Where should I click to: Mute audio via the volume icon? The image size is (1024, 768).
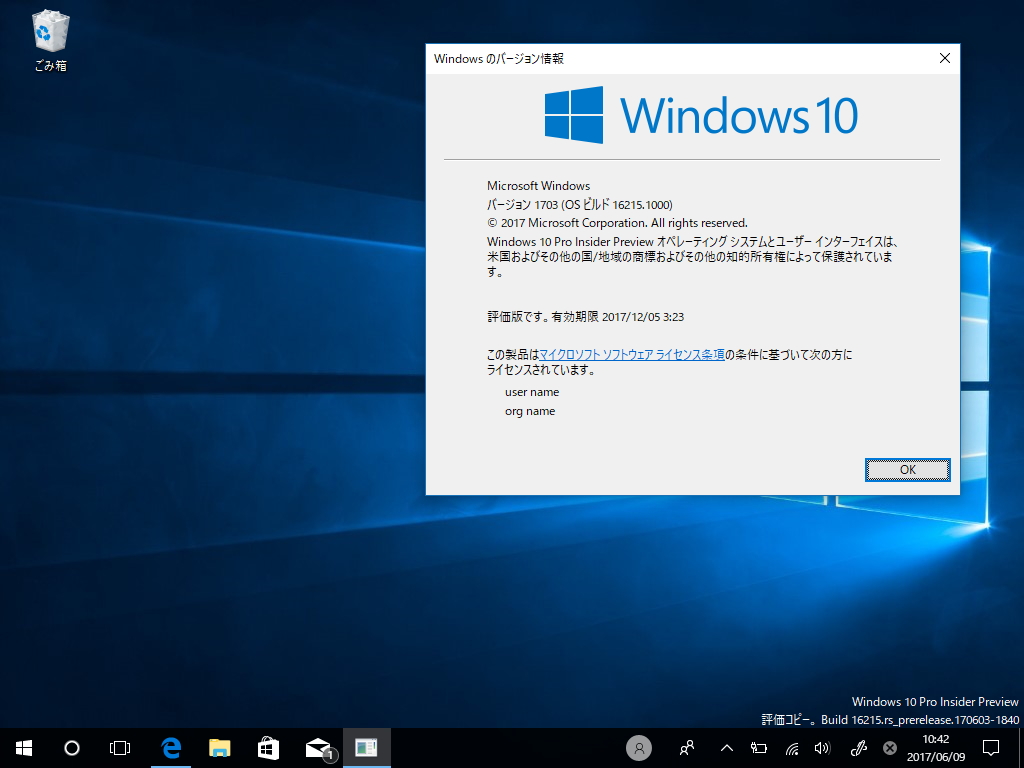pyautogui.click(x=823, y=748)
